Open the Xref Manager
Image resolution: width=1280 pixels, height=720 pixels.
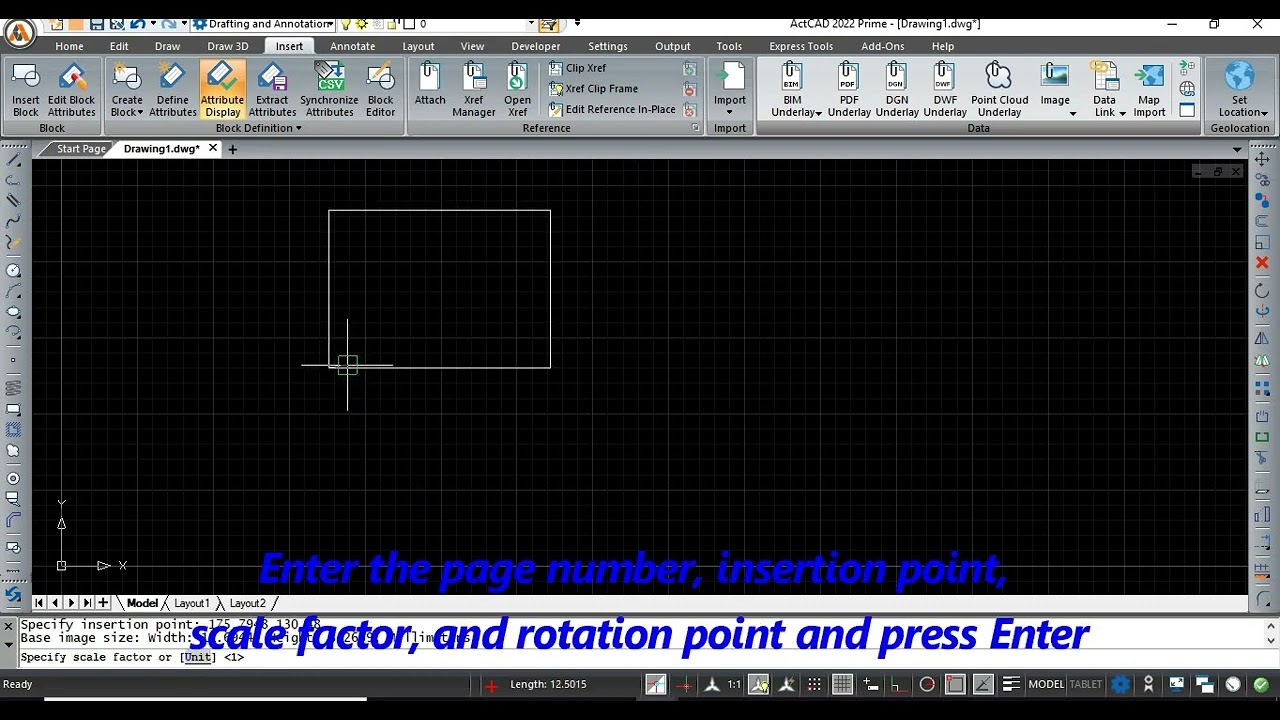(x=474, y=89)
